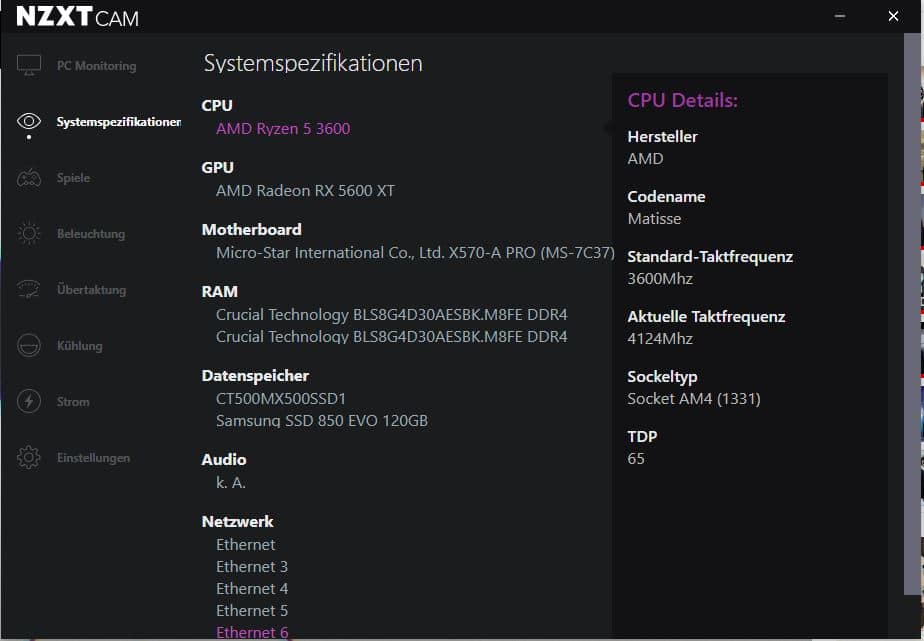This screenshot has width=924, height=641.
Task: Click the Beleuchtung sun icon
Action: [29, 234]
